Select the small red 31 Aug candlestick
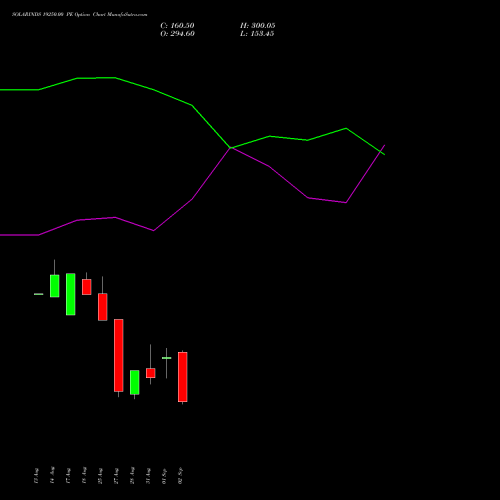Screen dimensions: 500x500 (151, 373)
